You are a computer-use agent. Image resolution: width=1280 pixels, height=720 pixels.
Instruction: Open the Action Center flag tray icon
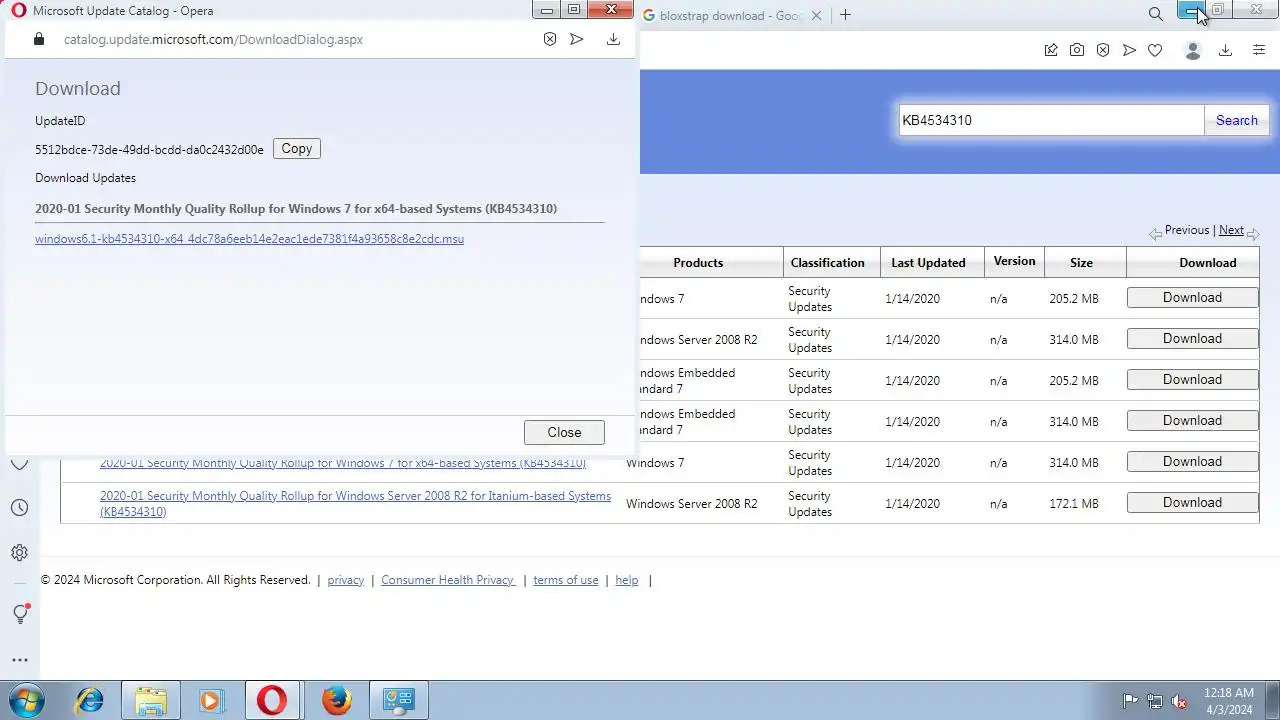tap(1131, 701)
